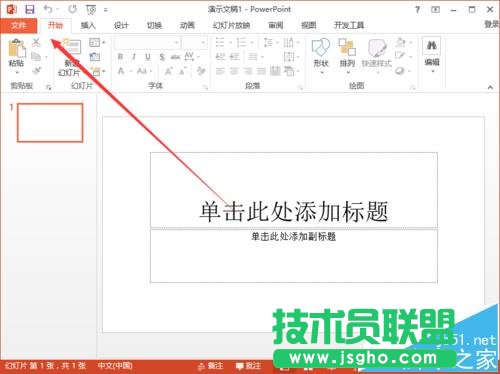Toggle align text right
This screenshot has height=374, width=500.
click(x=248, y=71)
